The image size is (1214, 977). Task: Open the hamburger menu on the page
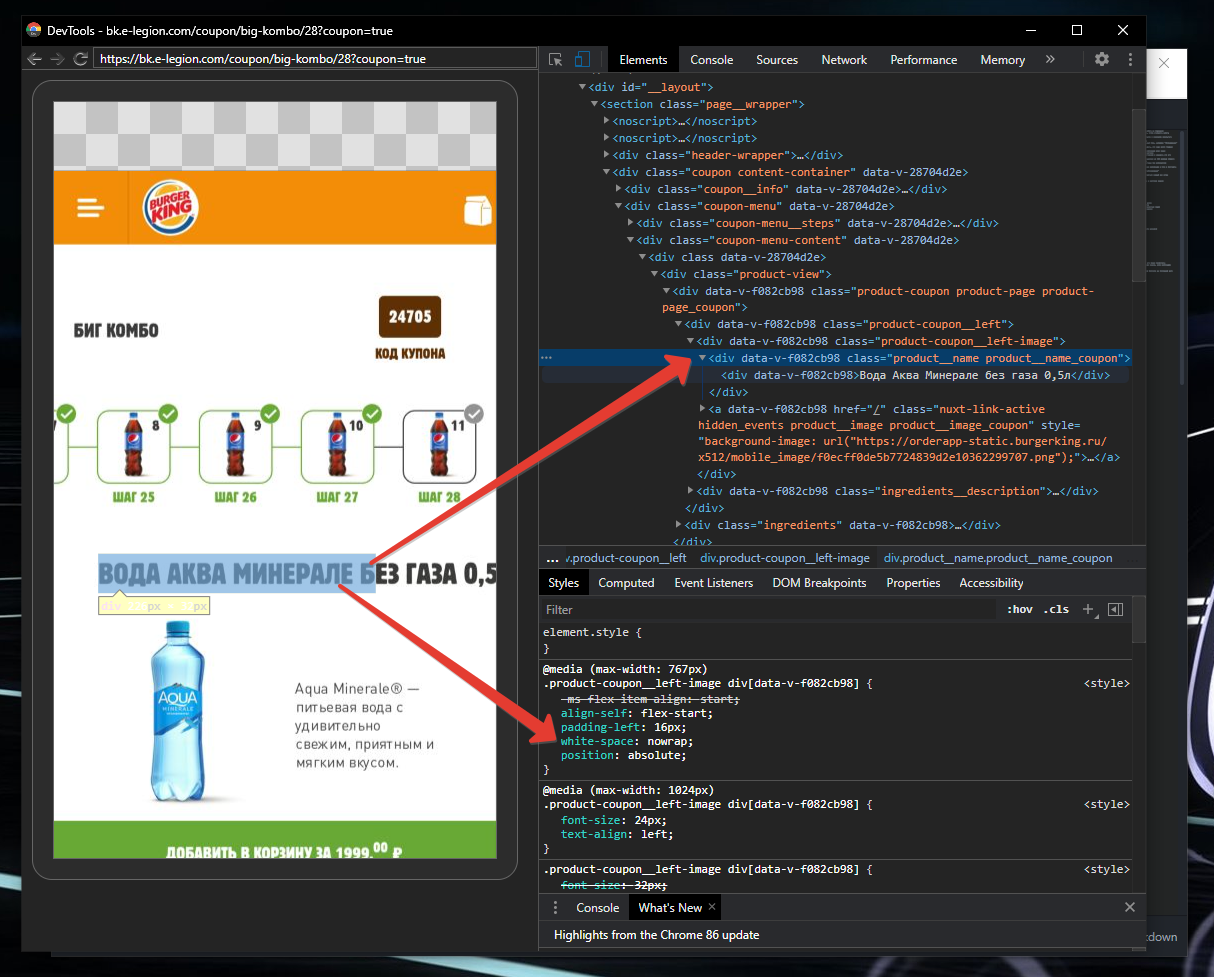[91, 208]
